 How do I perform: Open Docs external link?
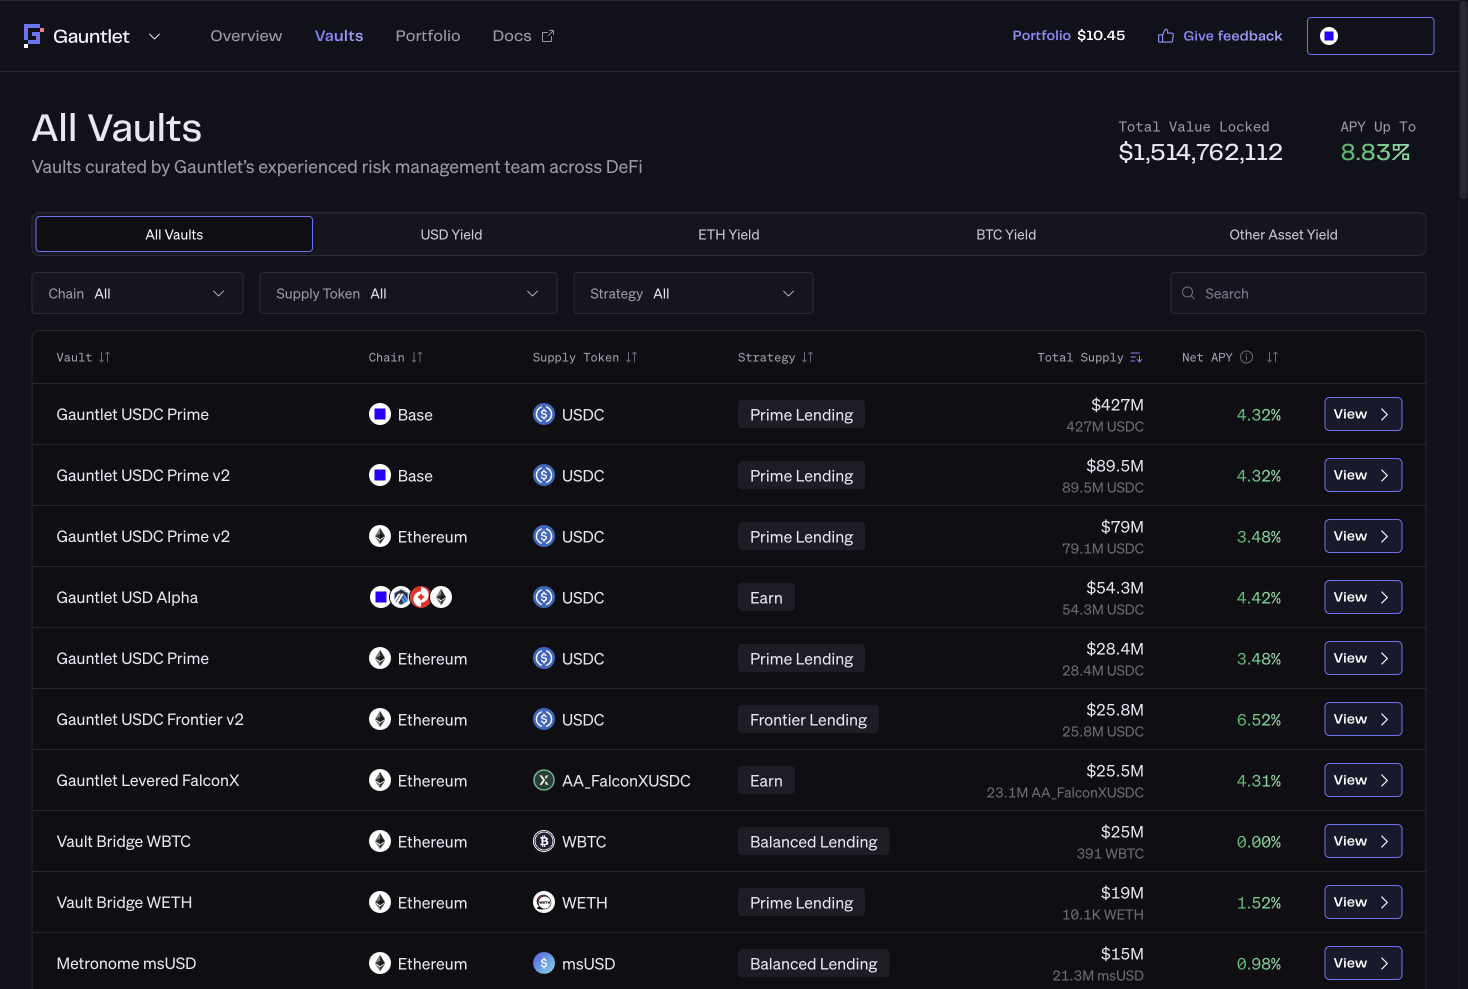click(523, 36)
